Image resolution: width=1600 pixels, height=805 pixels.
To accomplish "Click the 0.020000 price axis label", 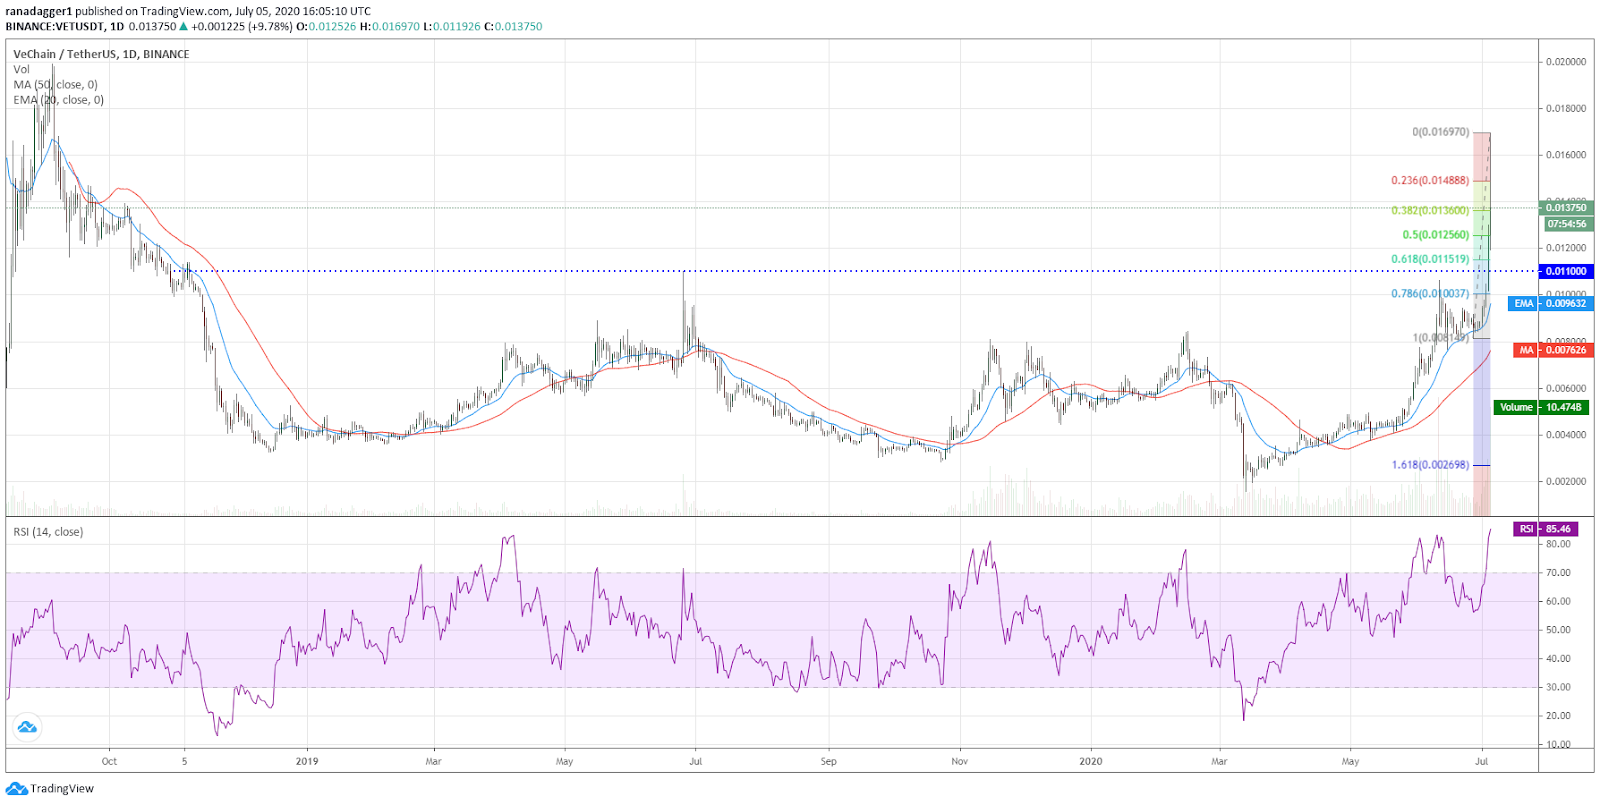I will coord(1566,62).
